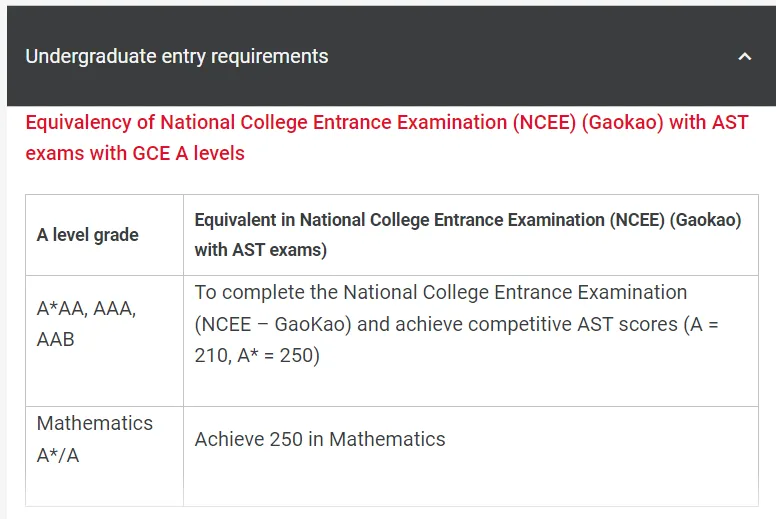Viewport: 776px width, 519px height.
Task: Click the 'Equivalent in National College Entrance Examination' header
Action: pos(400,220)
